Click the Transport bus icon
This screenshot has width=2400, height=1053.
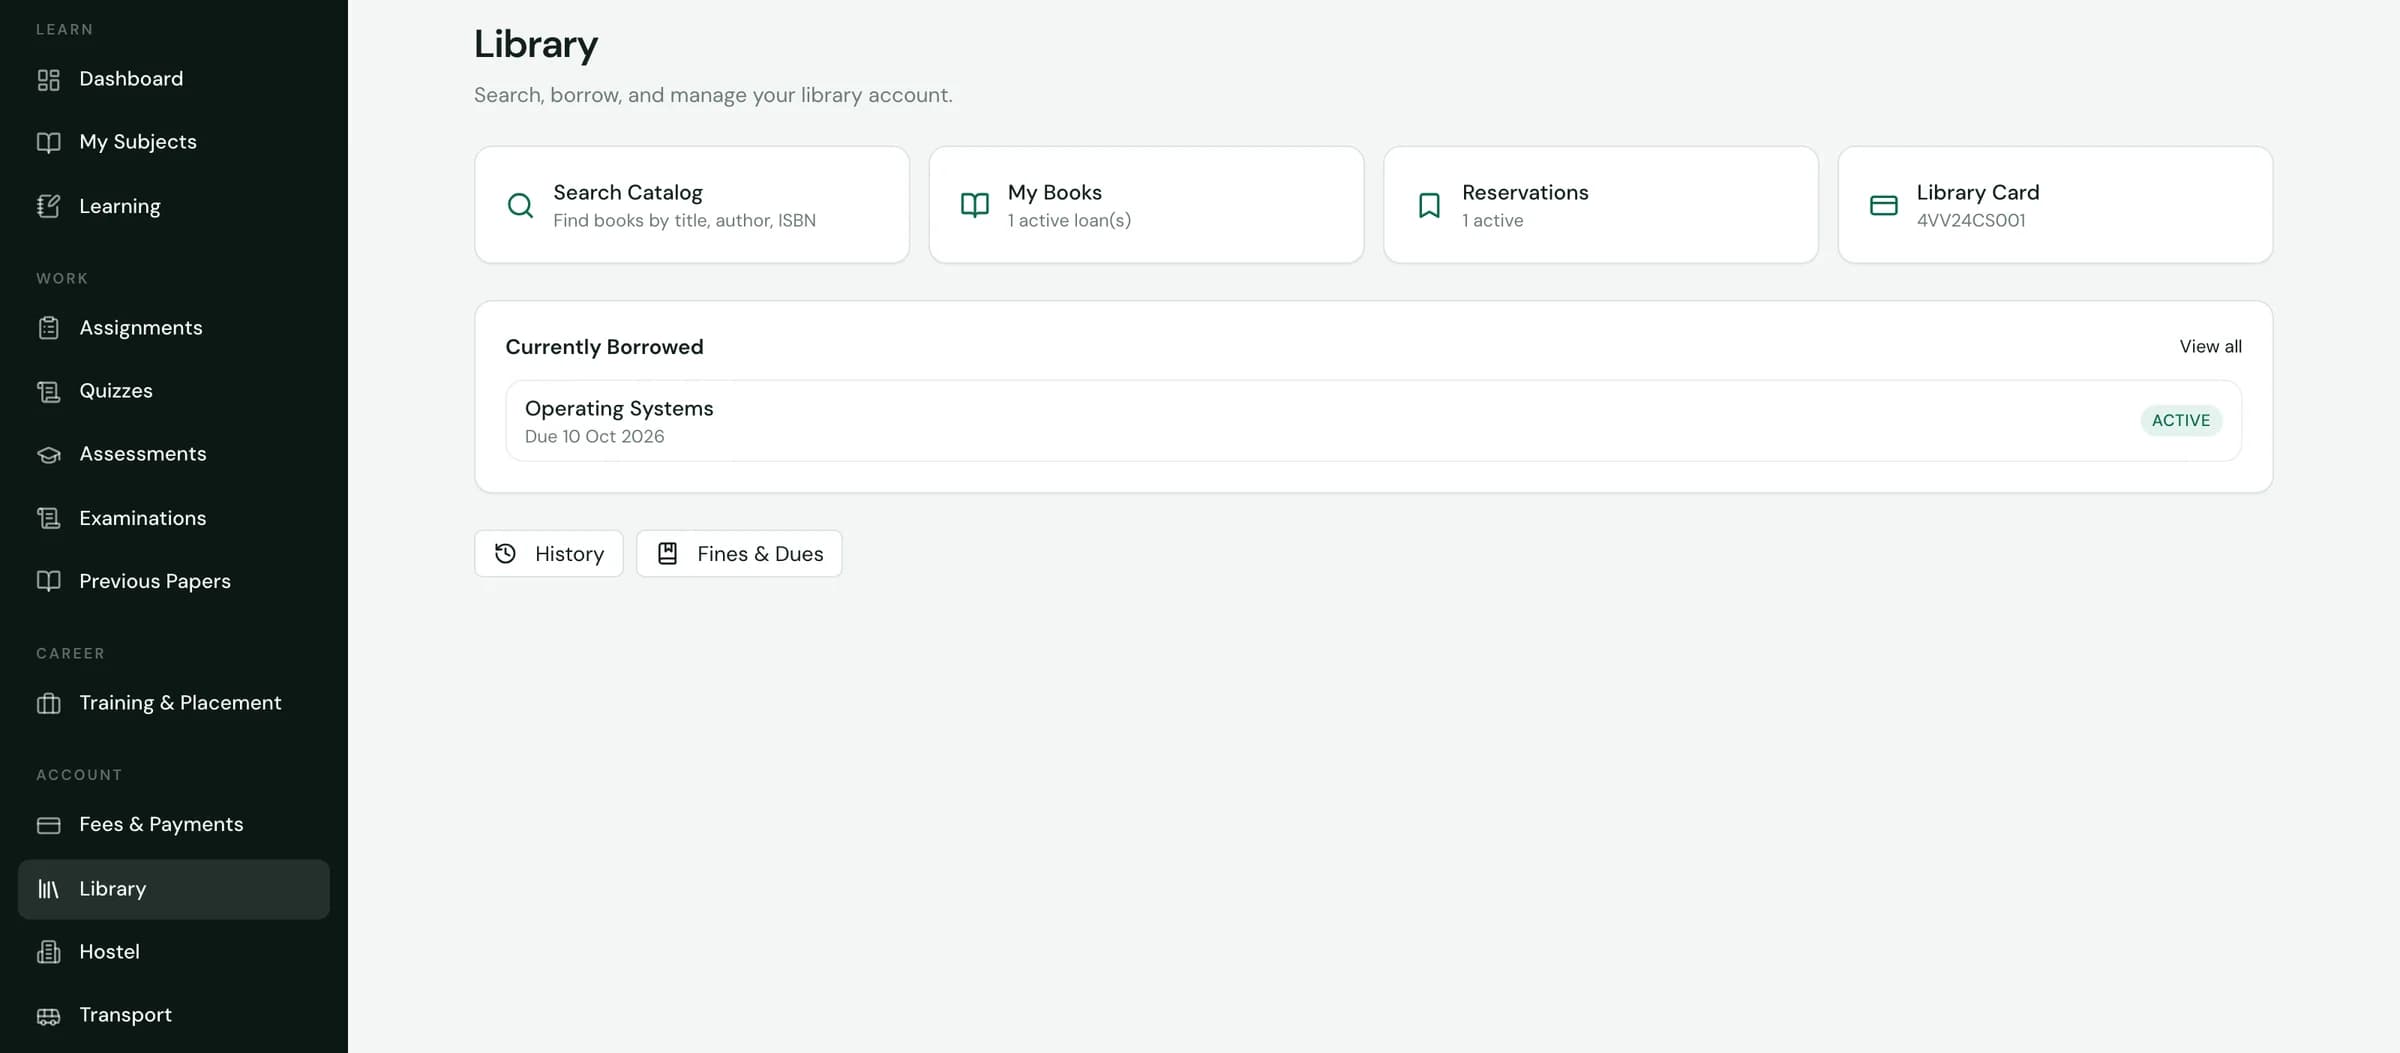tap(48, 1015)
